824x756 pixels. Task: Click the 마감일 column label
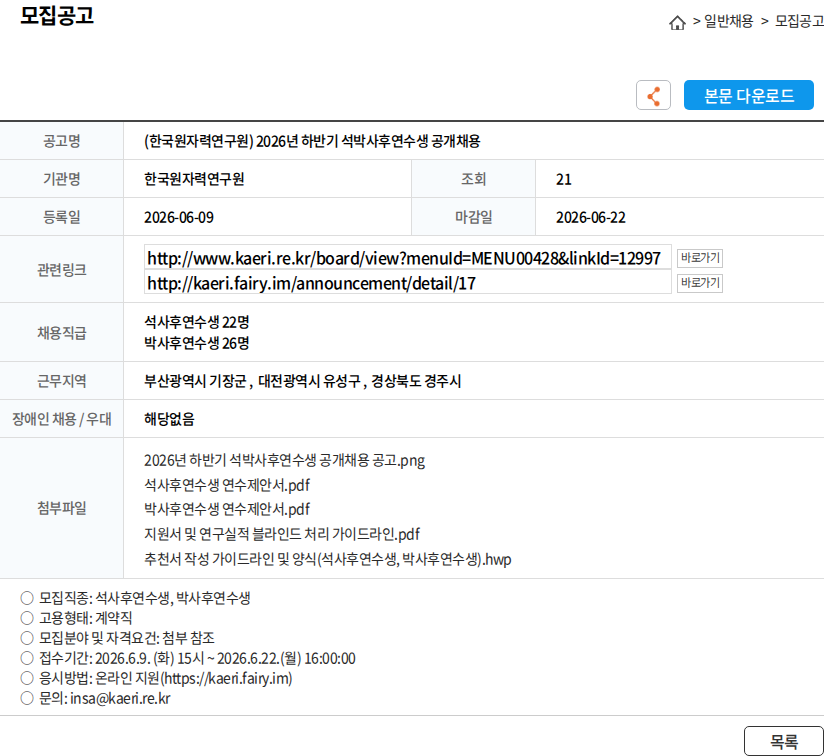click(x=473, y=217)
